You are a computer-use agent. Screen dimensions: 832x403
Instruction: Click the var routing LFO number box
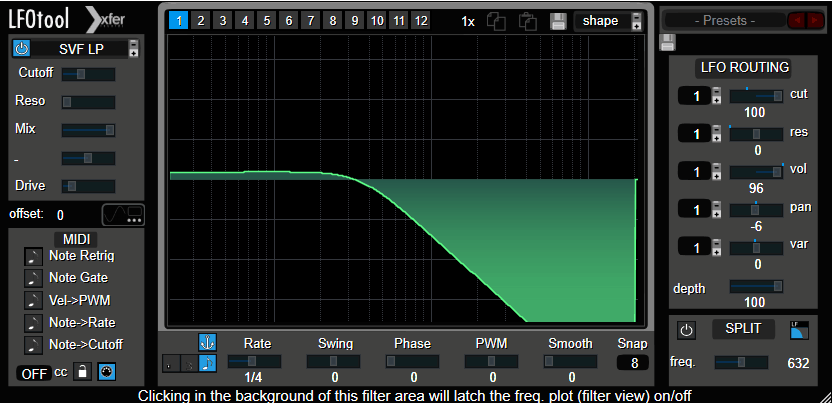pos(695,248)
